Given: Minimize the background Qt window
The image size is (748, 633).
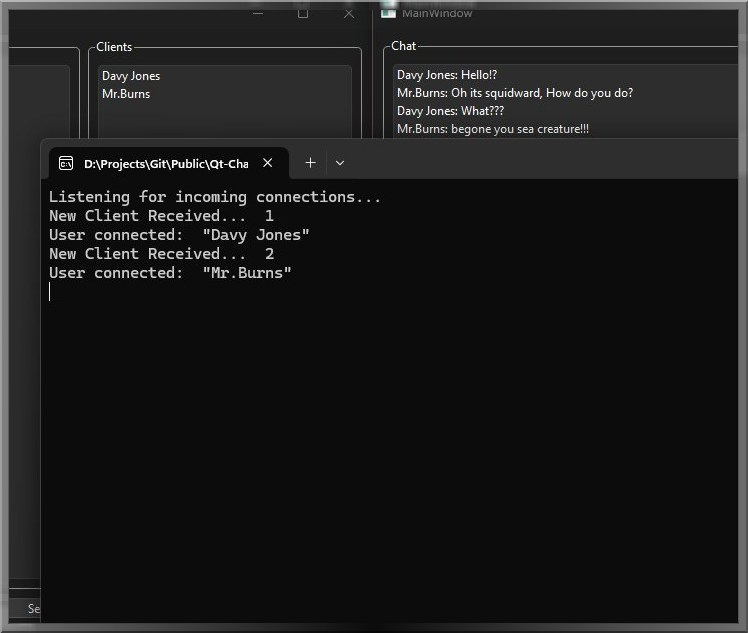Looking at the screenshot, I should pyautogui.click(x=258, y=14).
